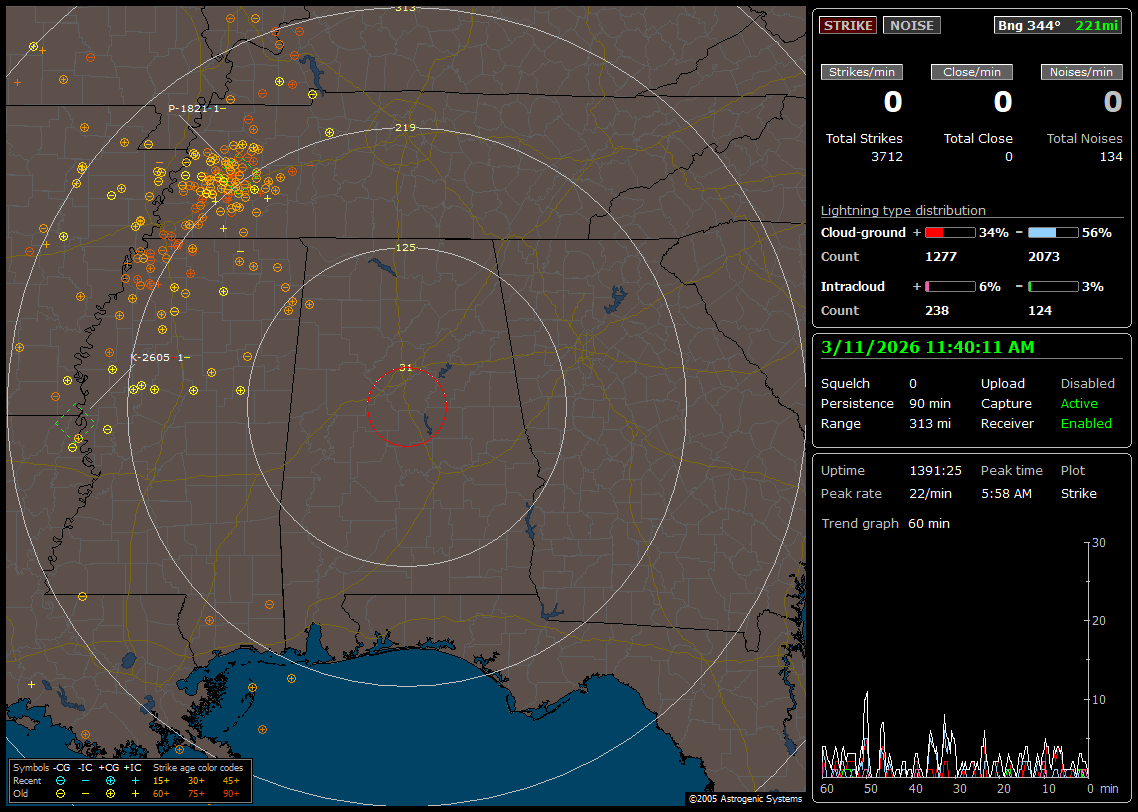Click the Receiver Enabled status
Screen dimensions: 1138x812
click(x=1086, y=424)
